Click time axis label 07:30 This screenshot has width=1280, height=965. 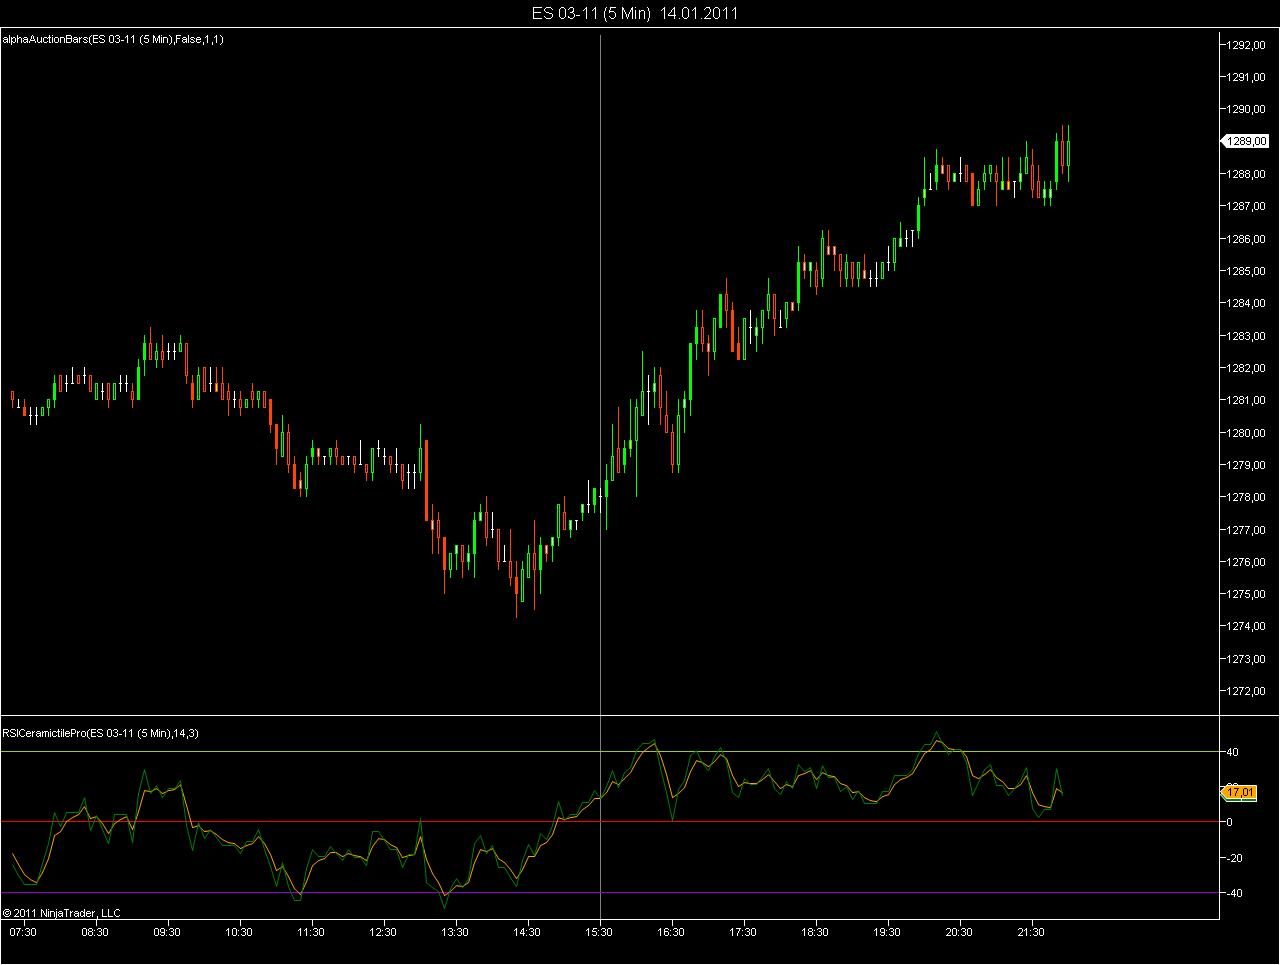point(23,932)
